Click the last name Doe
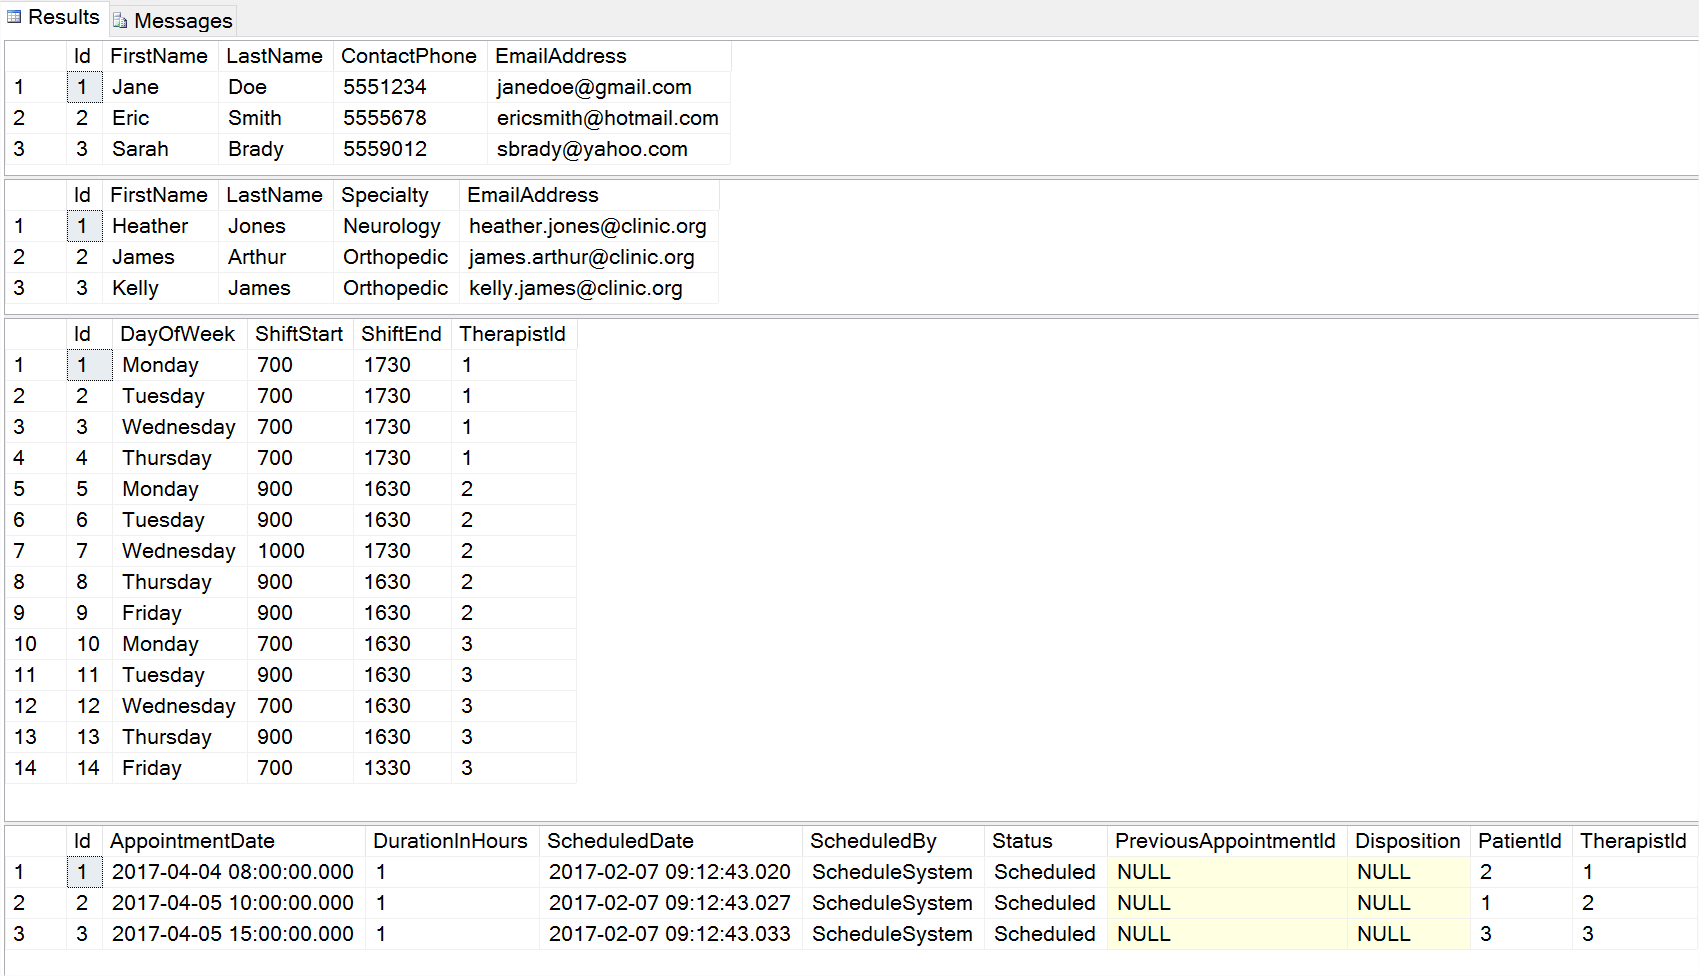The width and height of the screenshot is (1699, 976). [x=276, y=87]
